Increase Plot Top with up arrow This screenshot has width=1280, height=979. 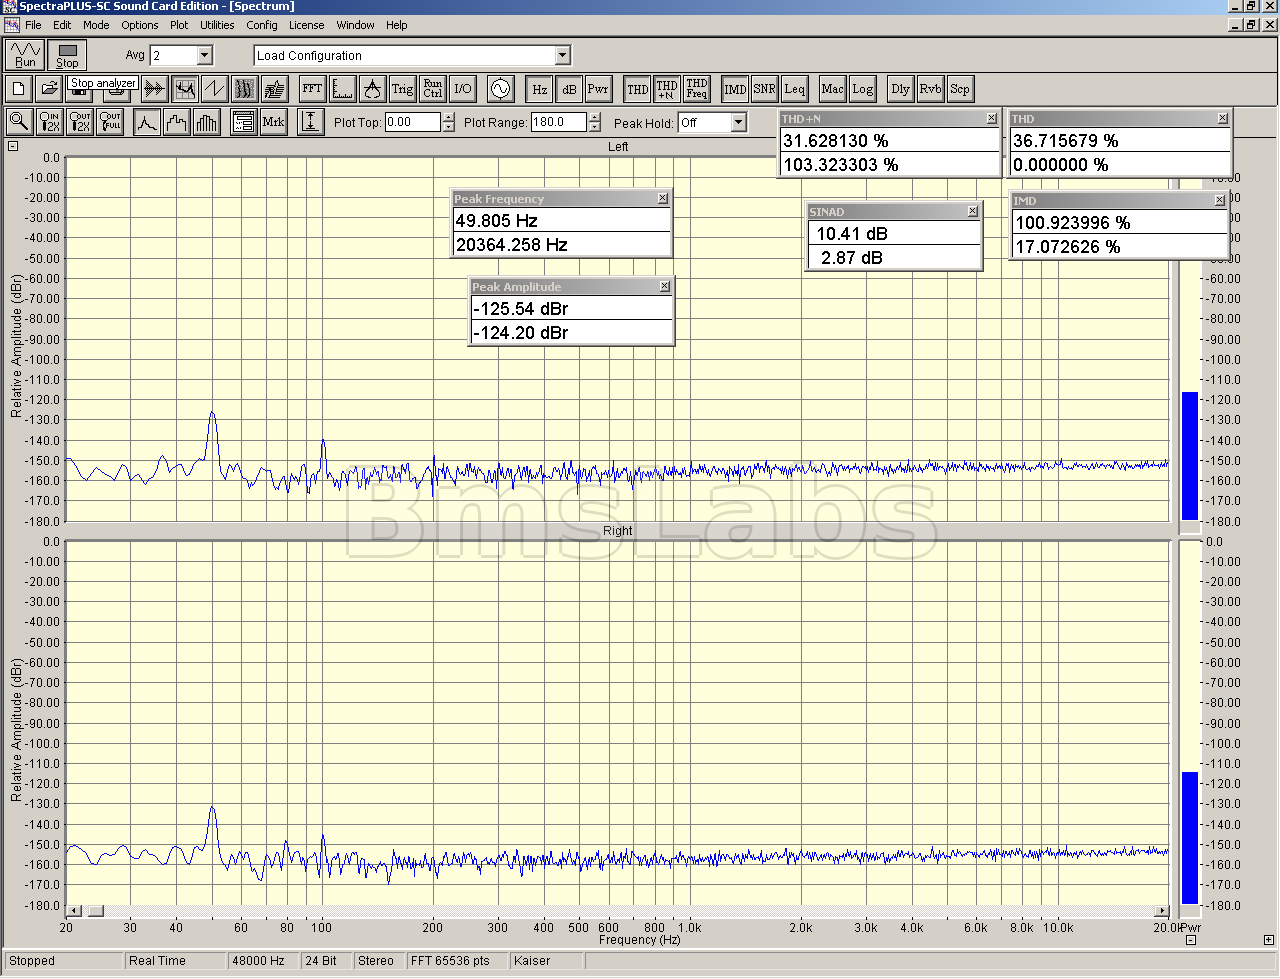(x=448, y=117)
